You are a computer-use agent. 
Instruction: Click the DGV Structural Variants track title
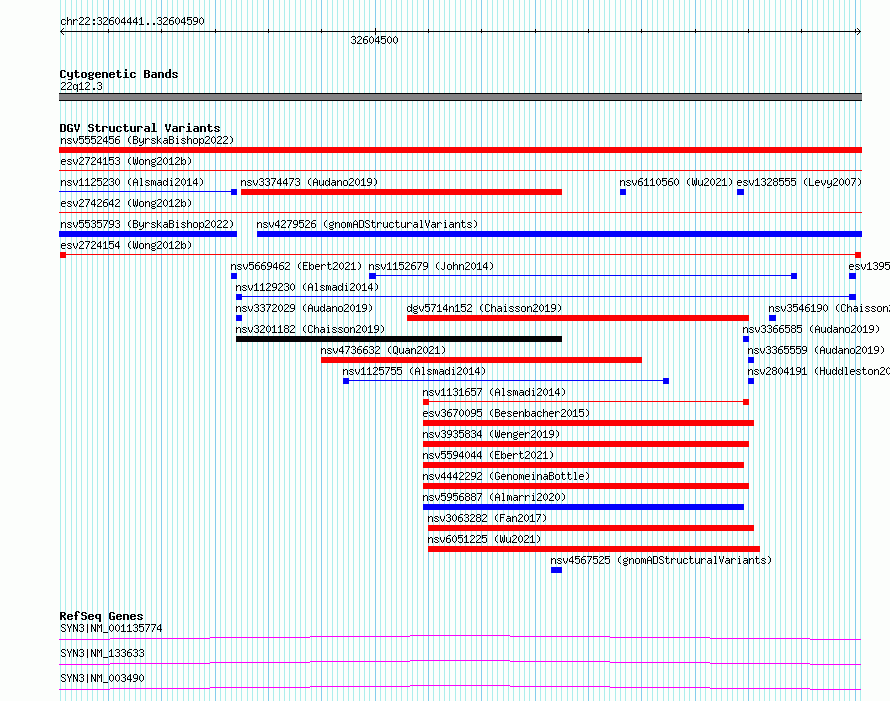tap(140, 128)
